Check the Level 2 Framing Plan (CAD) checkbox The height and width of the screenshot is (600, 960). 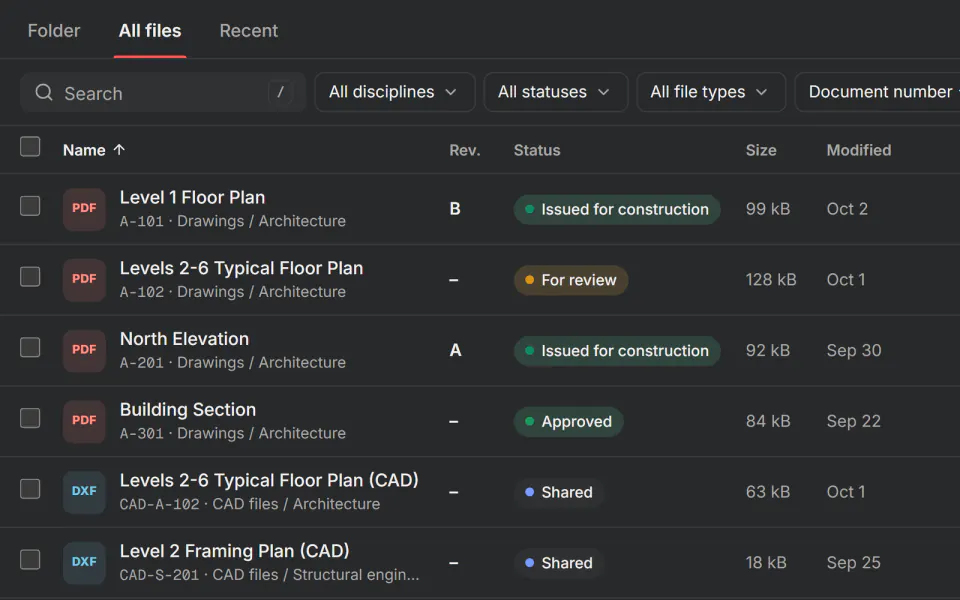(x=30, y=560)
